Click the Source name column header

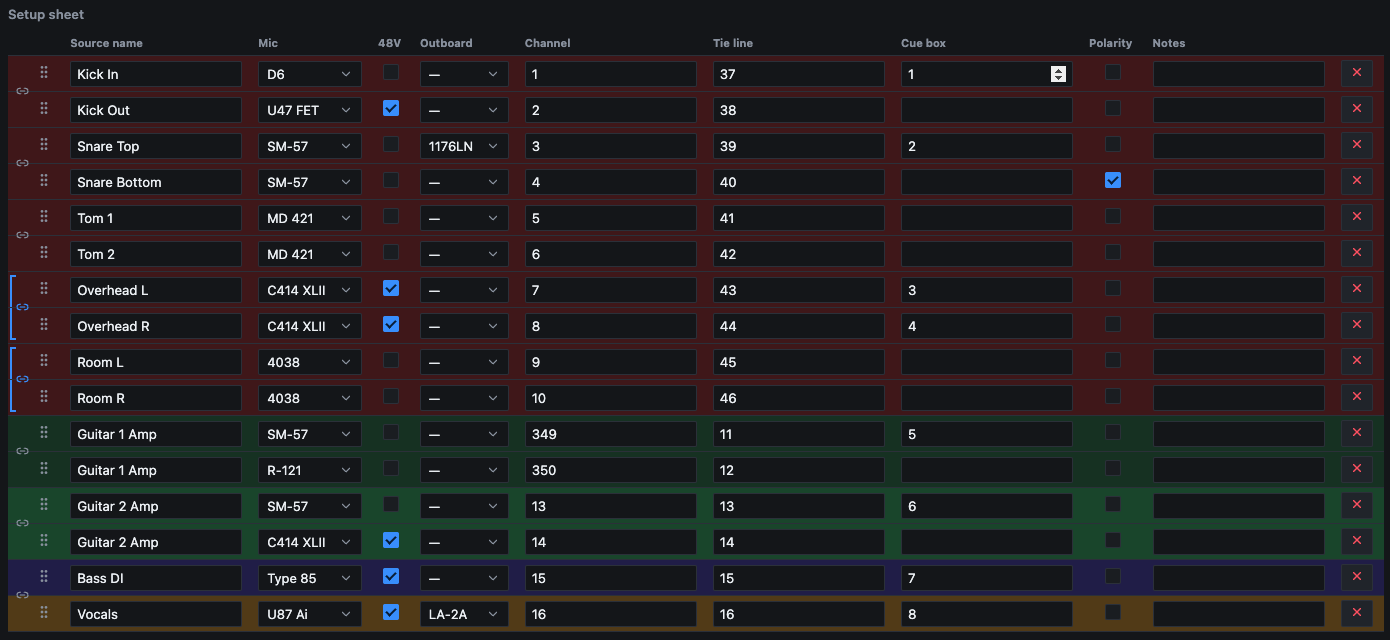(106, 43)
